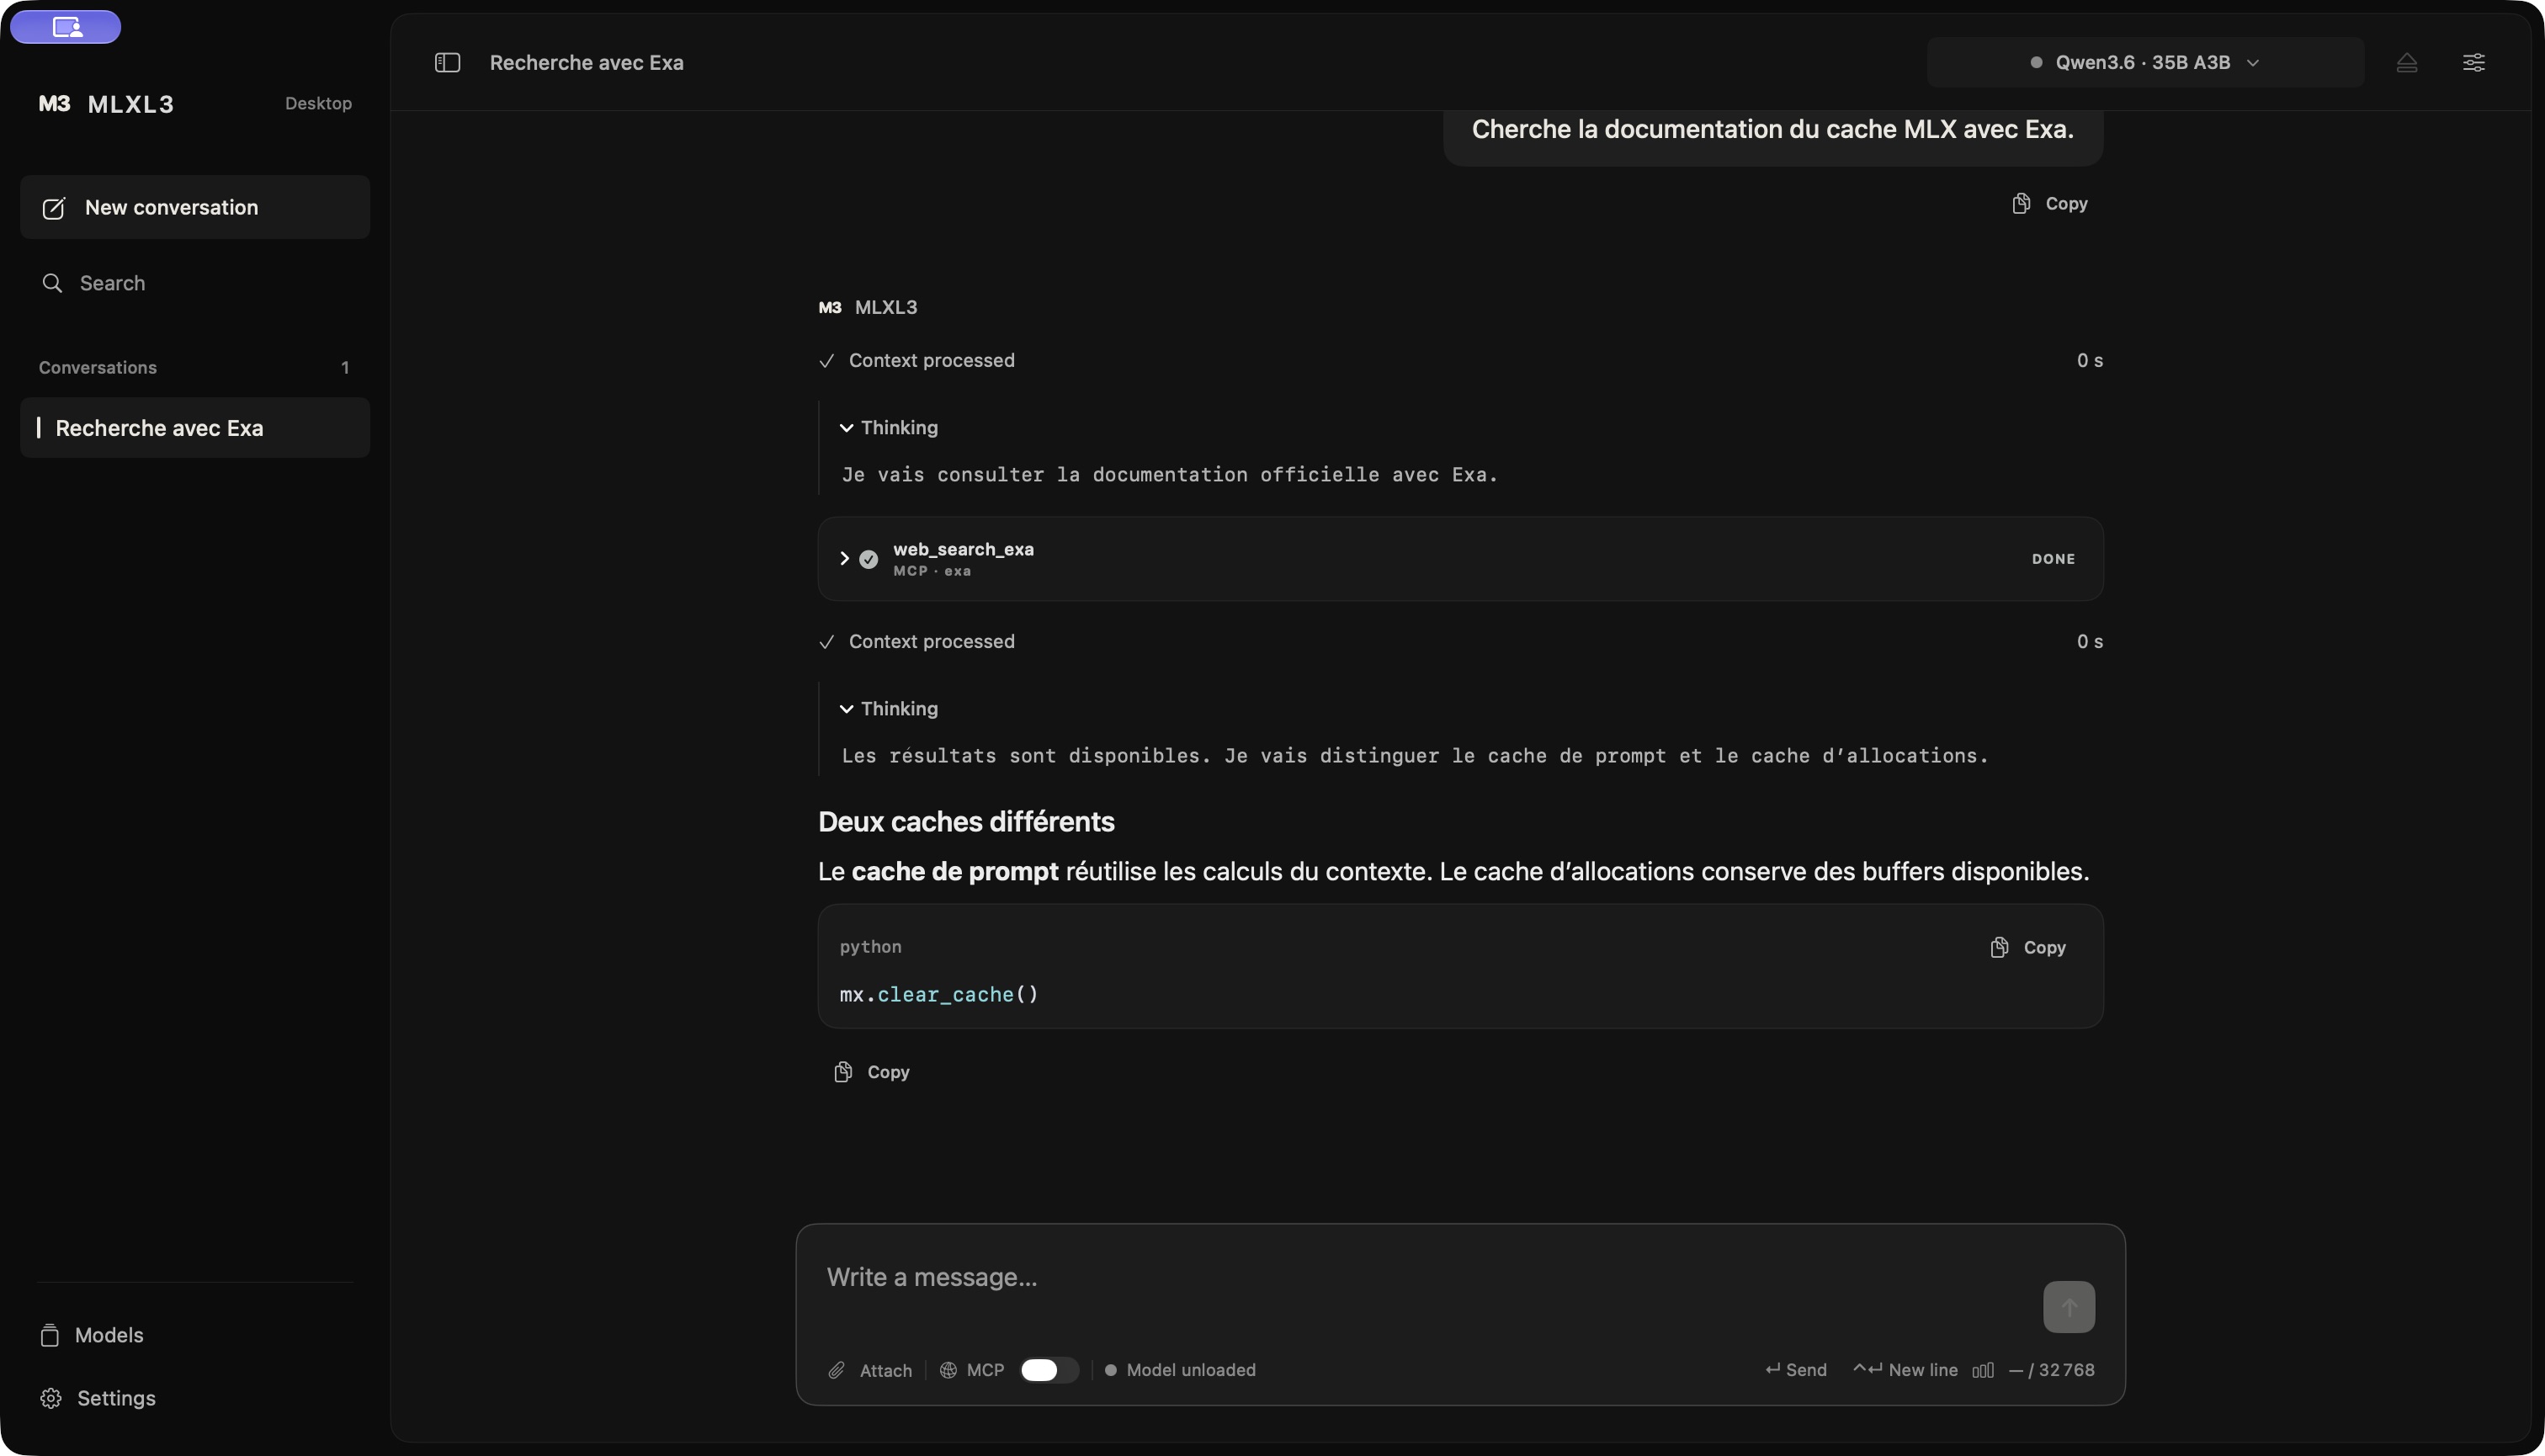
Task: Click the Desktop label in sidebar
Action: tap(318, 104)
